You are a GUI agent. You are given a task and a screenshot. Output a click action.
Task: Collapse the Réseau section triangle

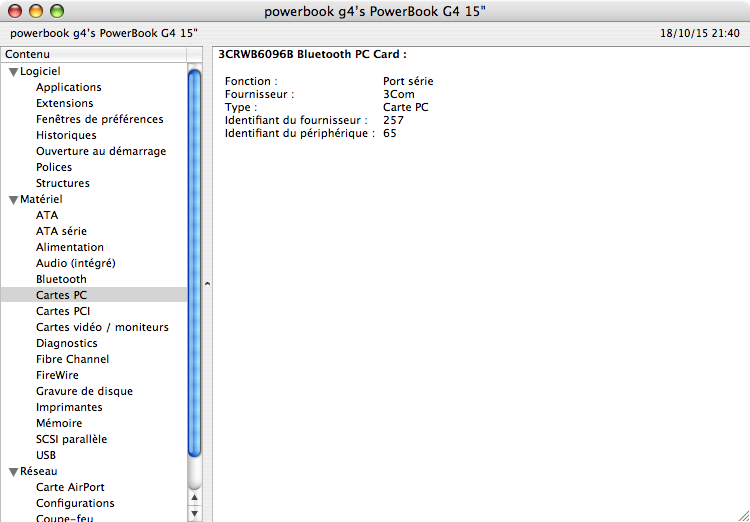tap(13, 472)
